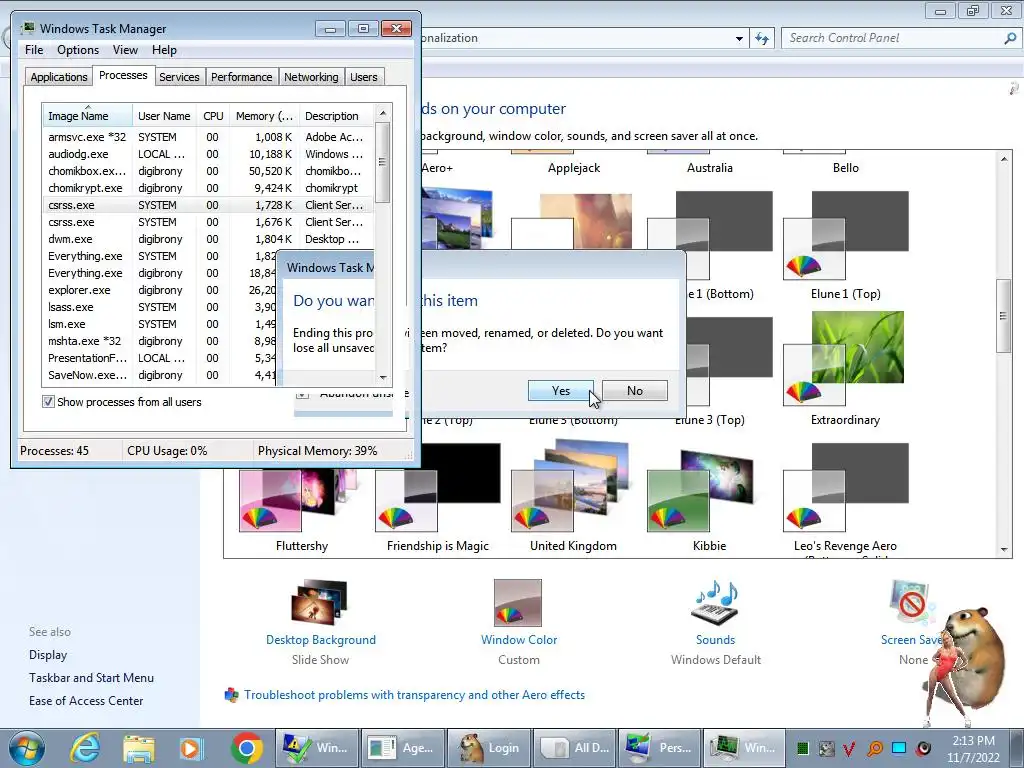Switch to the Services tab
The image size is (1024, 768).
tap(179, 77)
